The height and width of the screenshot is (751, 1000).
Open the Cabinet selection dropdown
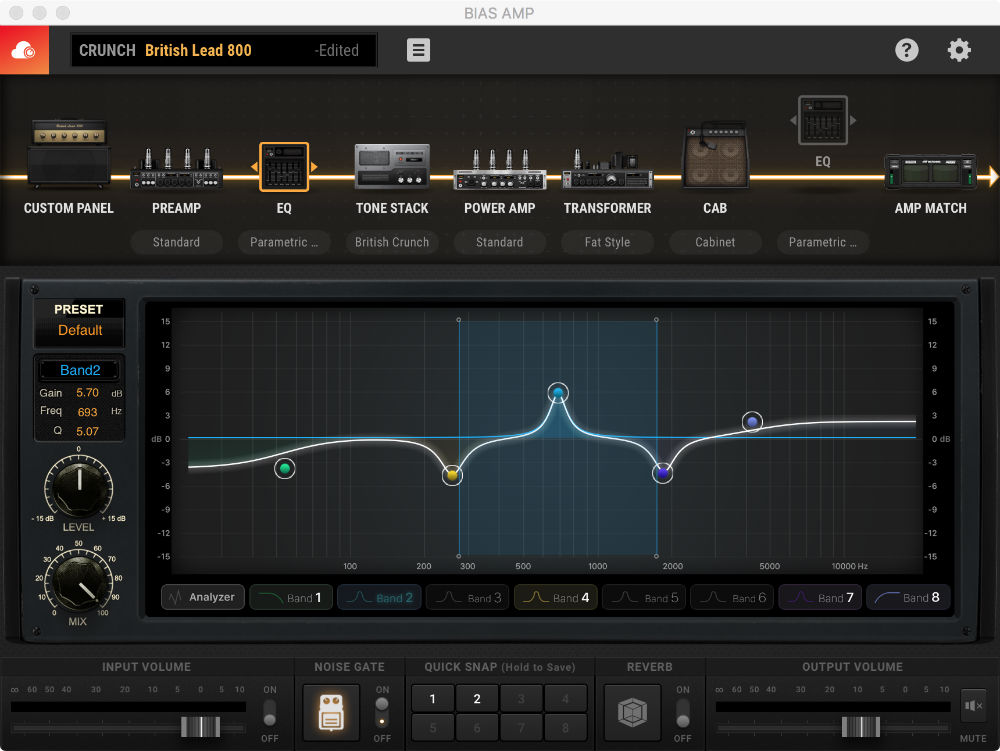point(715,242)
